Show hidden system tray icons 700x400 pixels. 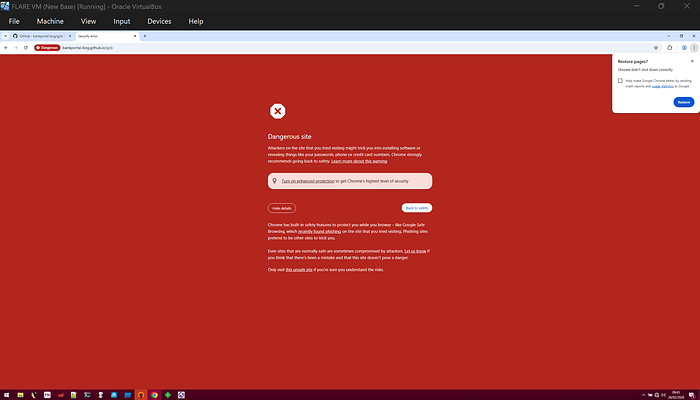click(643, 395)
